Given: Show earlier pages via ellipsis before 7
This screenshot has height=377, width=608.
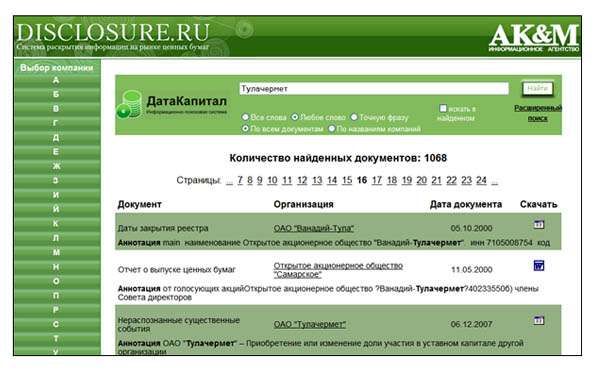Looking at the screenshot, I should (x=230, y=182).
